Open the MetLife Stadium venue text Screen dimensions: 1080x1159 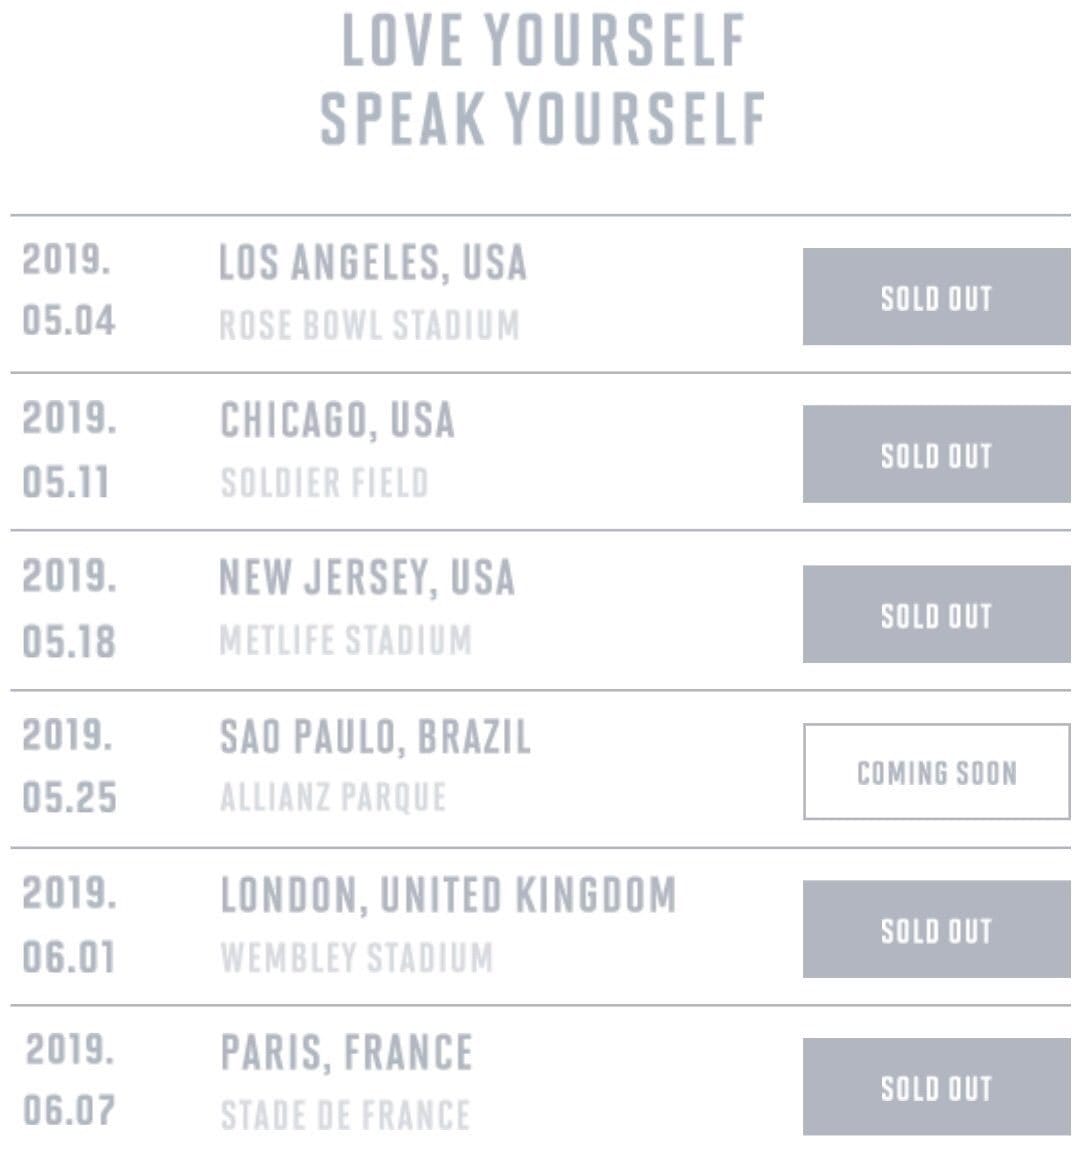[x=345, y=640]
